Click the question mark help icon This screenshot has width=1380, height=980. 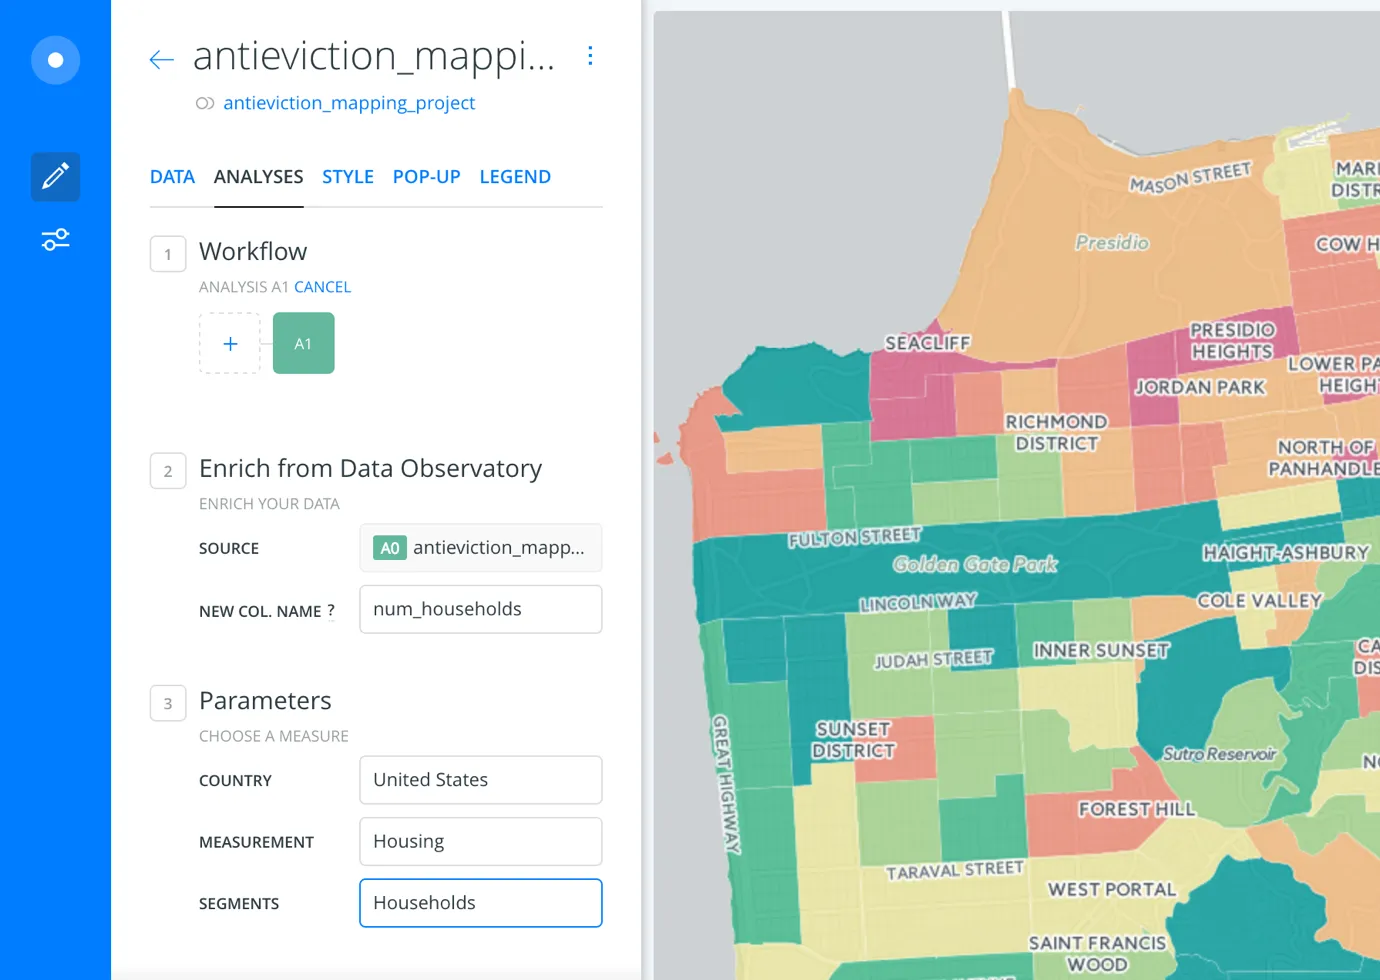[x=330, y=610]
